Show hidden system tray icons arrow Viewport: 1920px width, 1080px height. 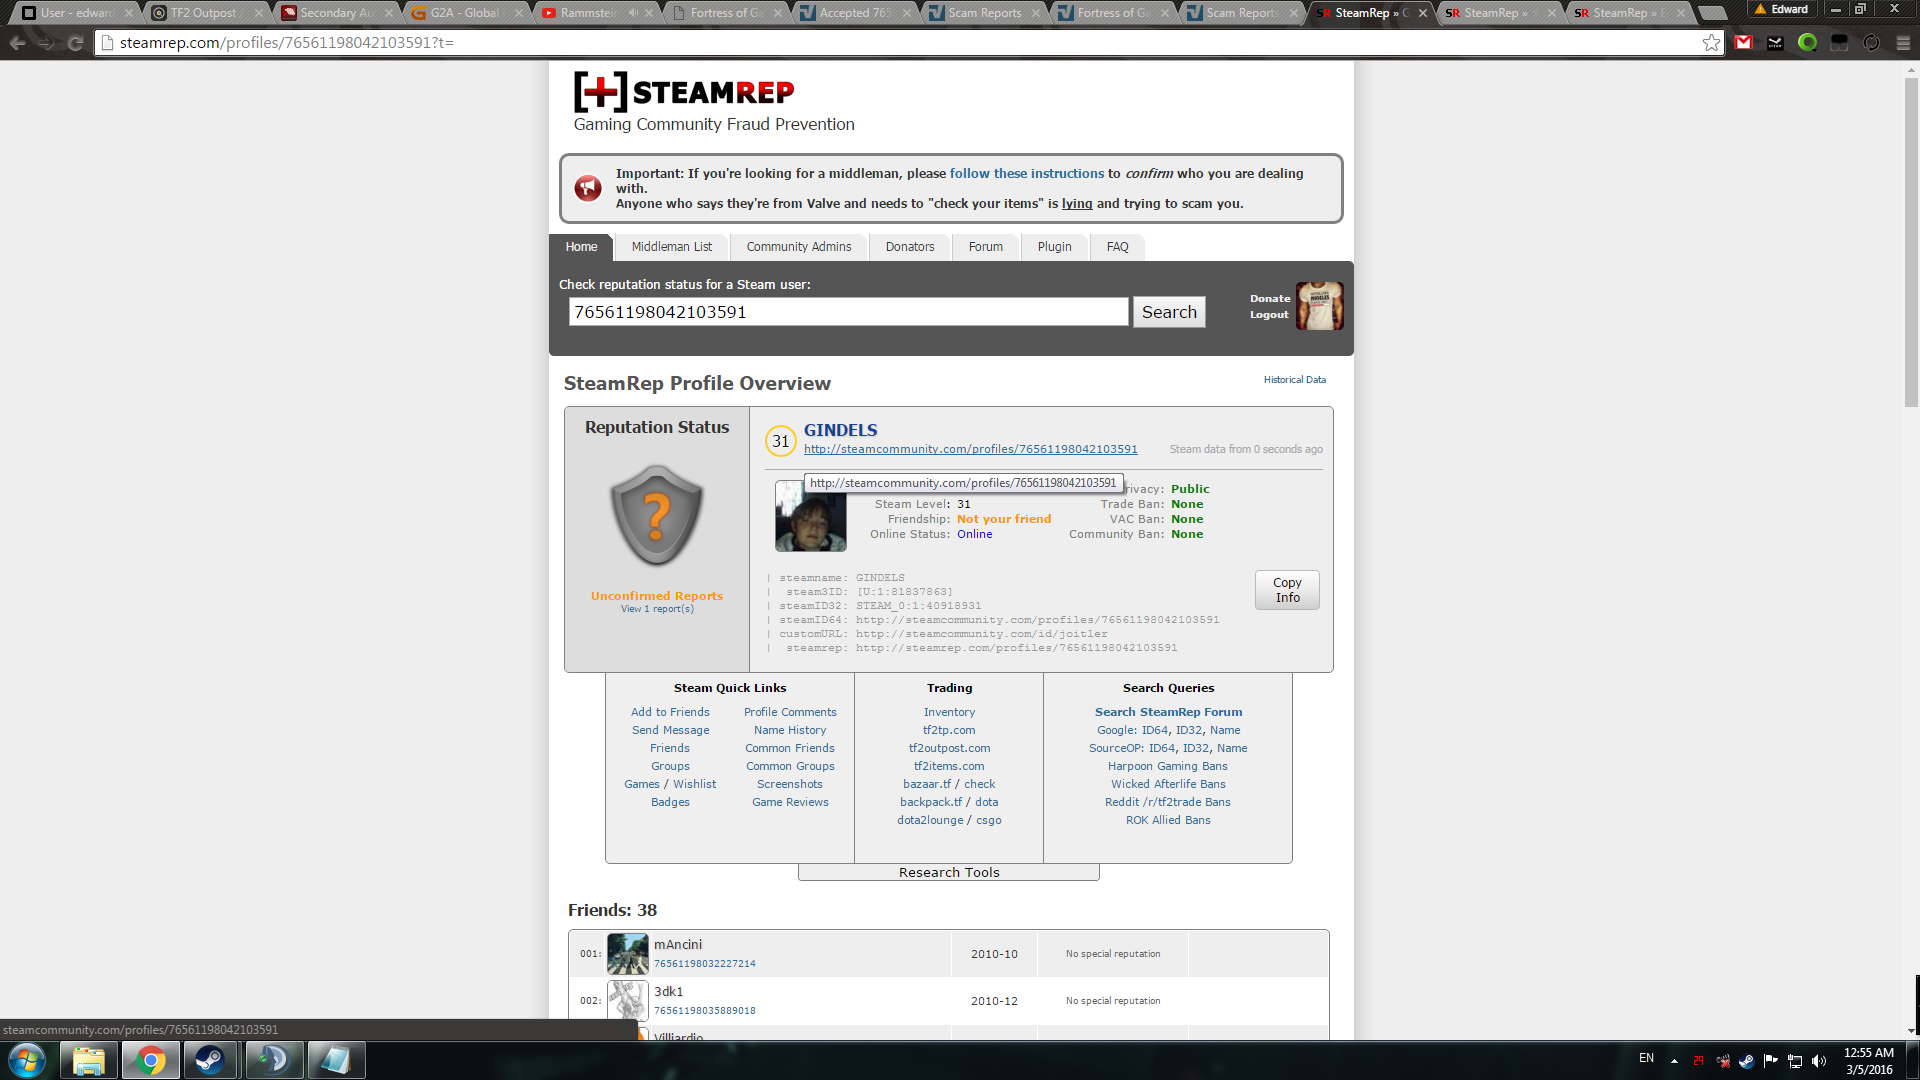pyautogui.click(x=1674, y=1060)
